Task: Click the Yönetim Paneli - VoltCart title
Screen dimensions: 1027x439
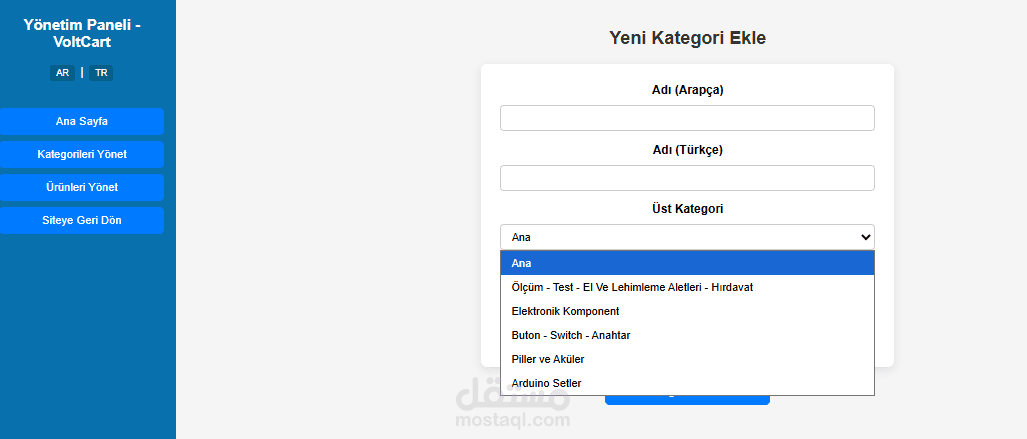Action: coord(82,33)
